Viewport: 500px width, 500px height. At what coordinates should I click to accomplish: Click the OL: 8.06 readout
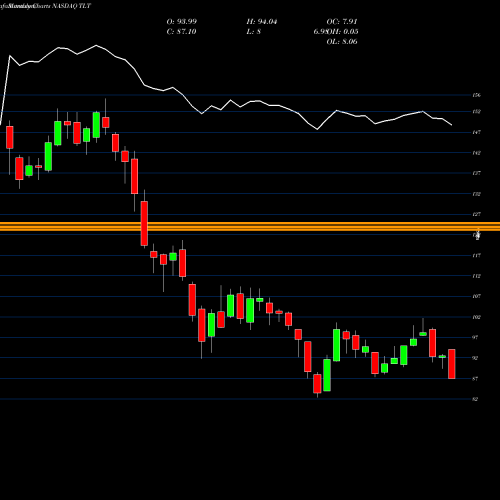click(342, 42)
